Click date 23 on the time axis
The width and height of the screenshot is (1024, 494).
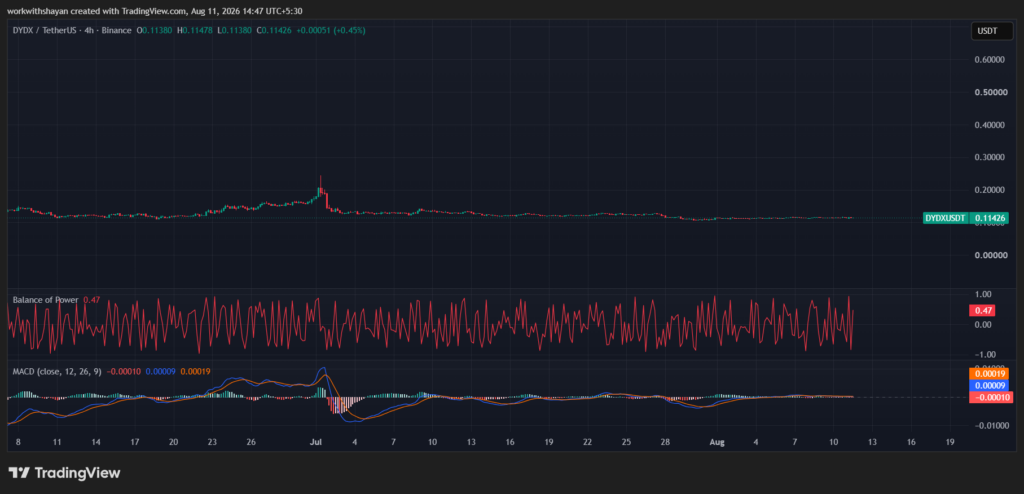[212, 442]
